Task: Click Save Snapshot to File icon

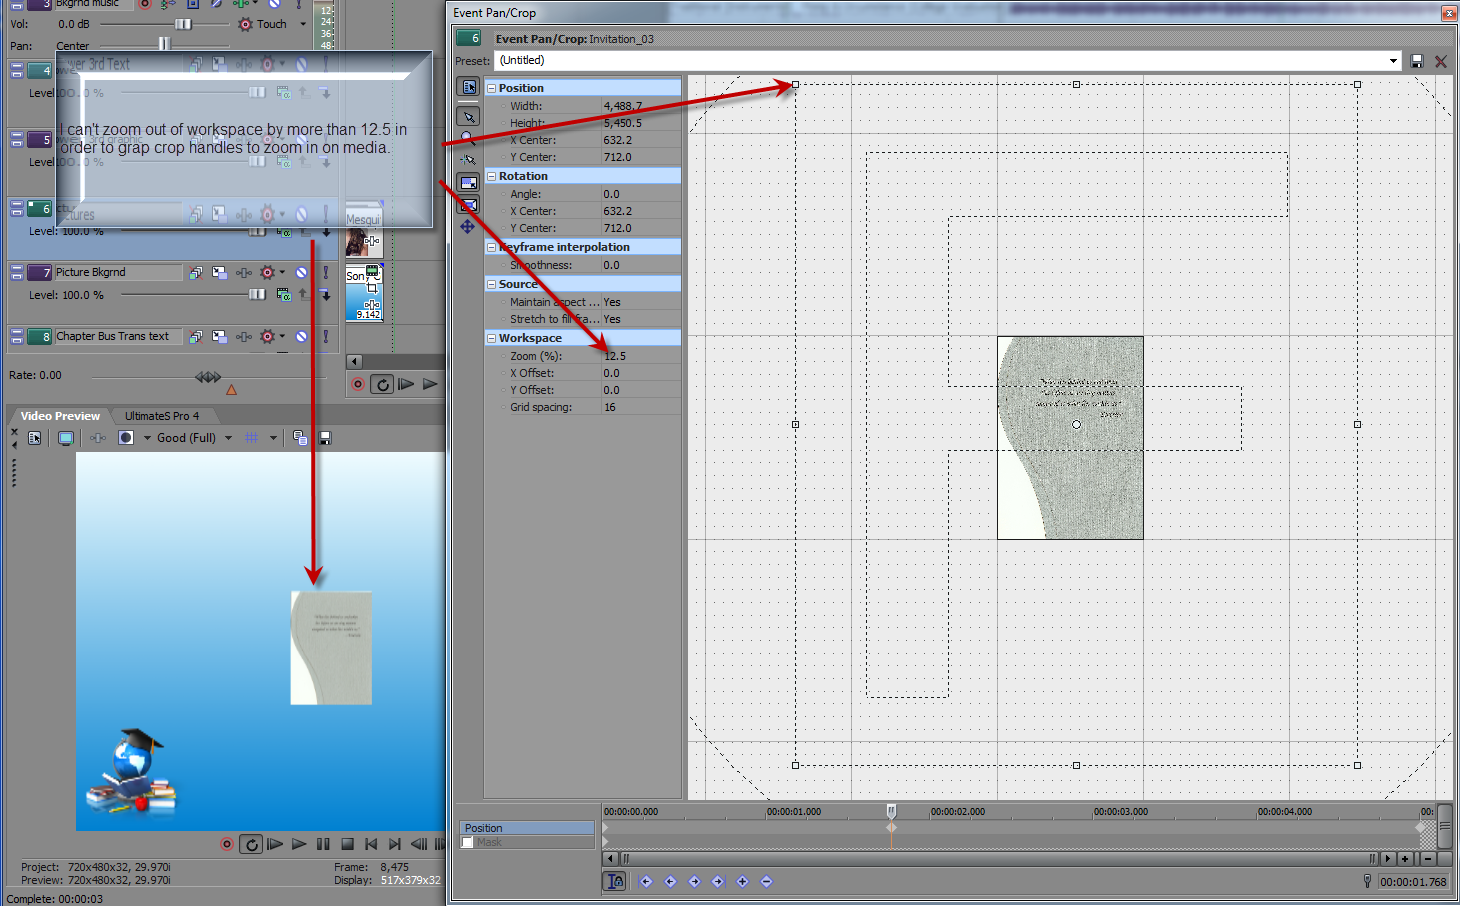Action: (x=324, y=438)
